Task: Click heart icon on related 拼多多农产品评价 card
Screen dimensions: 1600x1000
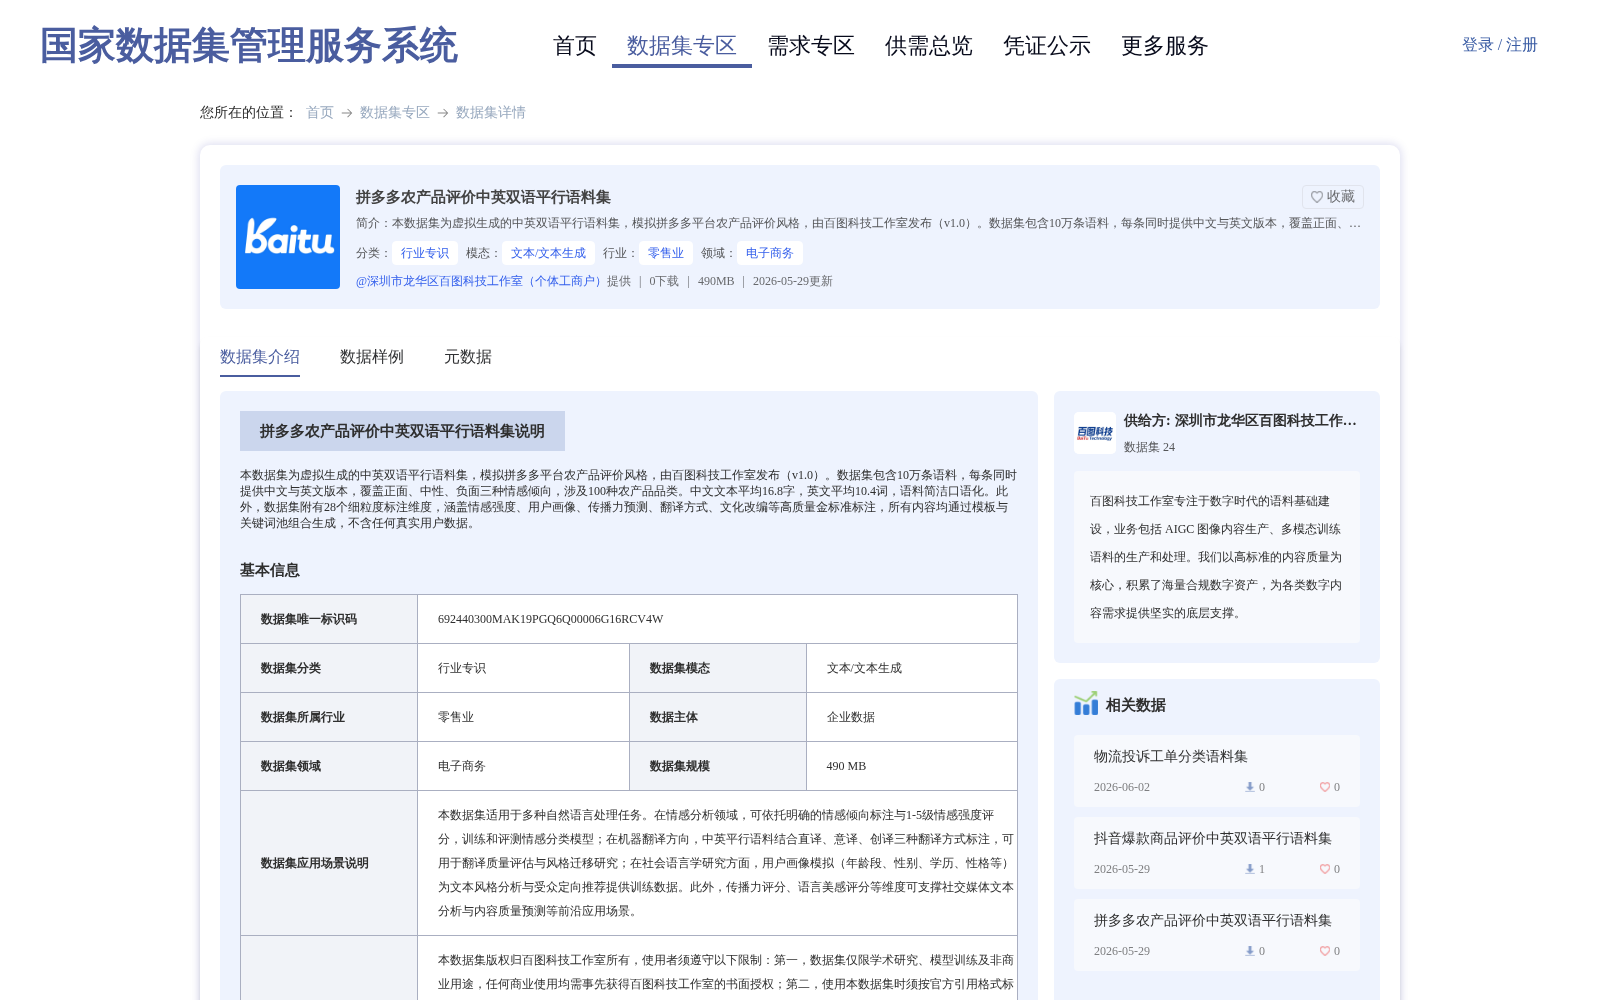Action: tap(1324, 951)
